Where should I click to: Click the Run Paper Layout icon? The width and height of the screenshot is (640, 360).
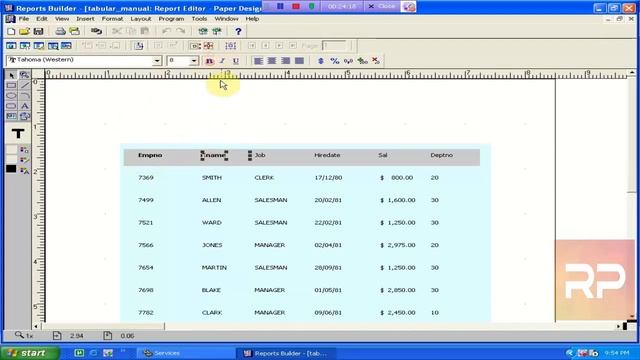tap(203, 31)
